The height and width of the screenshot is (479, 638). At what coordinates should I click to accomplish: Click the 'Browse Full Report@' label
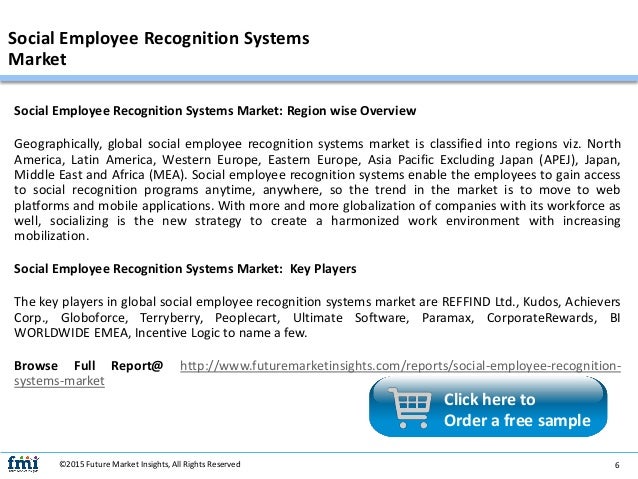point(88,365)
